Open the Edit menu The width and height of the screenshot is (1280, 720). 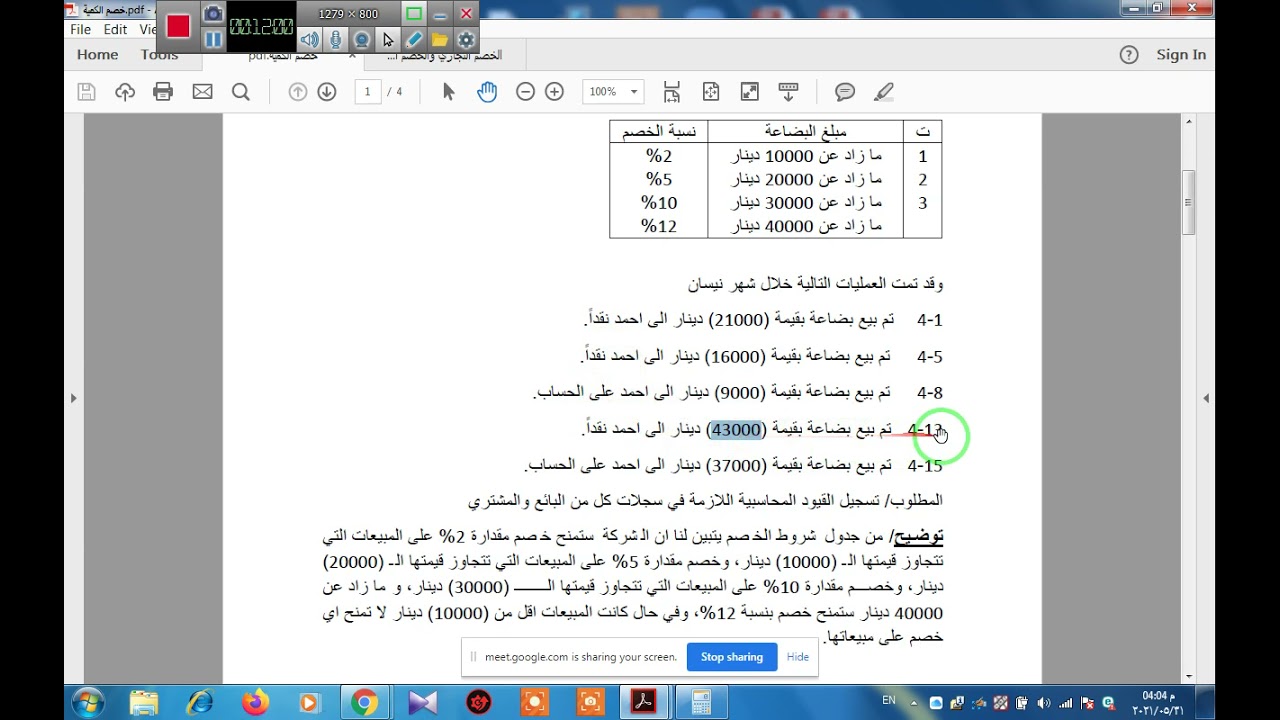pyautogui.click(x=115, y=30)
